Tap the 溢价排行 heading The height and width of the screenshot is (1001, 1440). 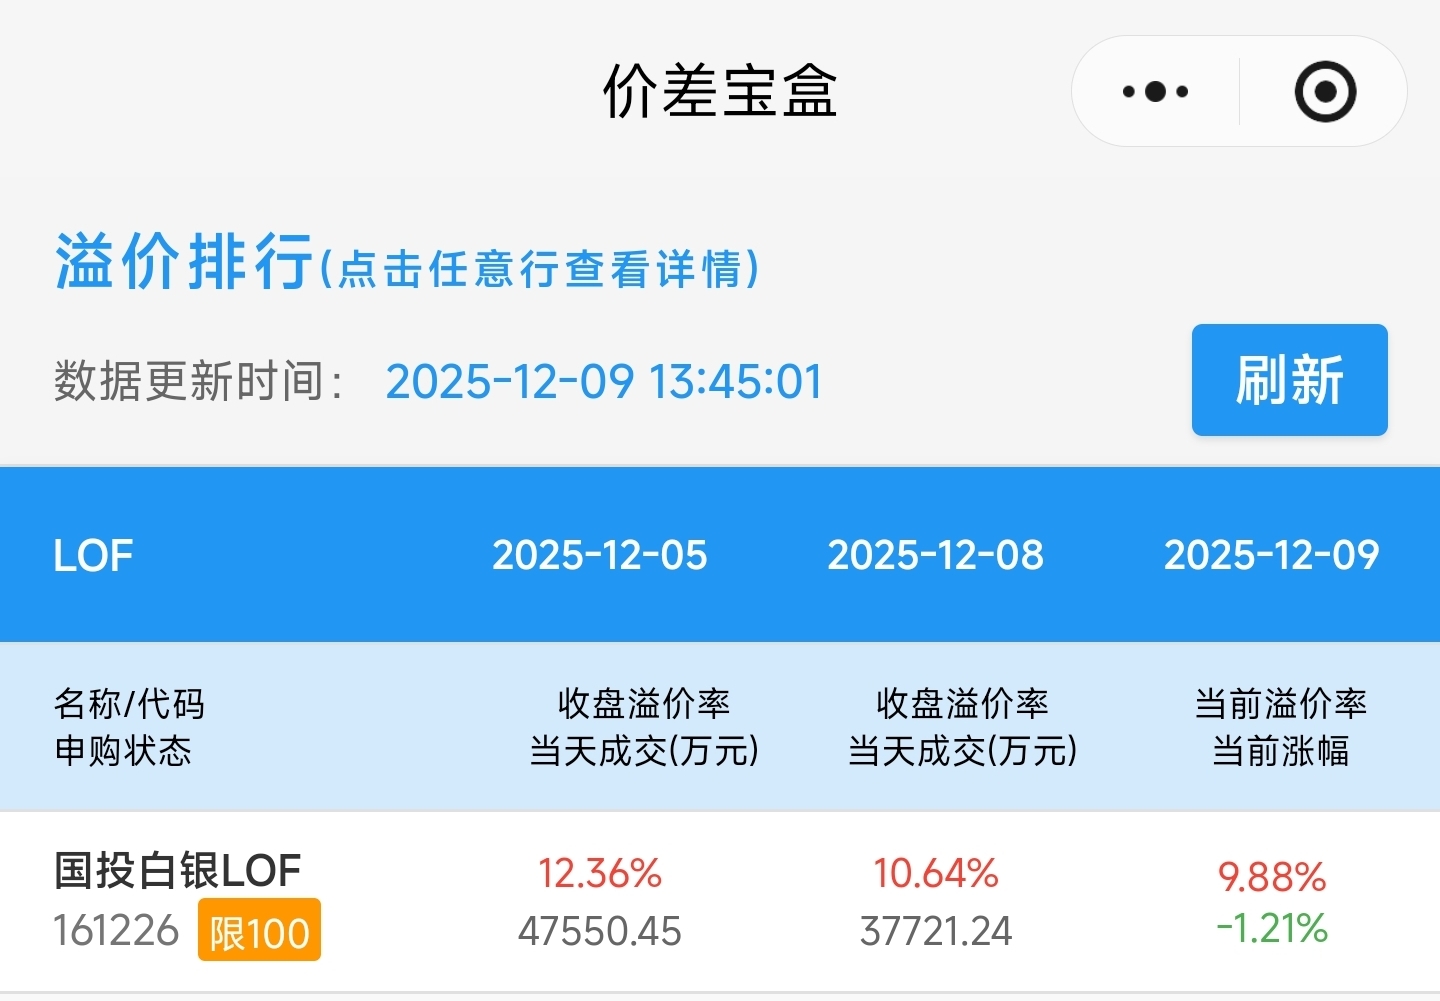click(184, 262)
